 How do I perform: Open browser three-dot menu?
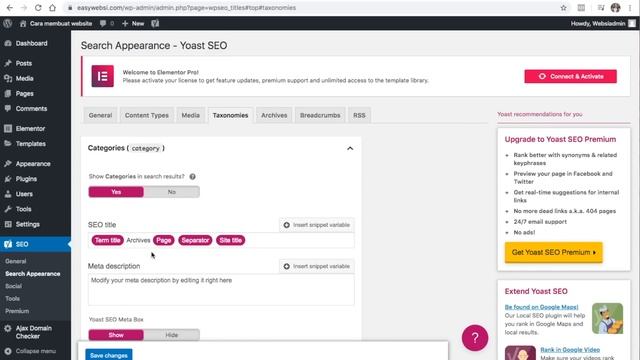click(x=630, y=8)
